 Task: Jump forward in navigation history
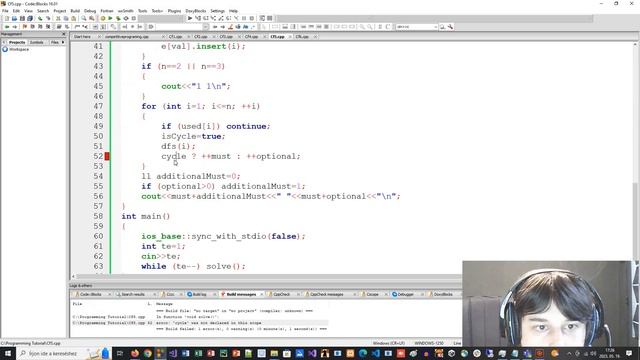coord(15,27)
